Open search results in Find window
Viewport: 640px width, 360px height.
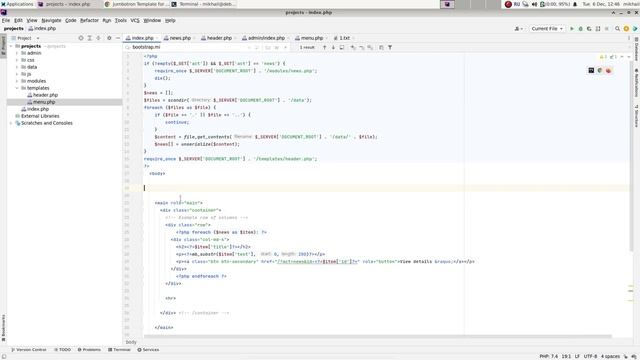[342, 47]
